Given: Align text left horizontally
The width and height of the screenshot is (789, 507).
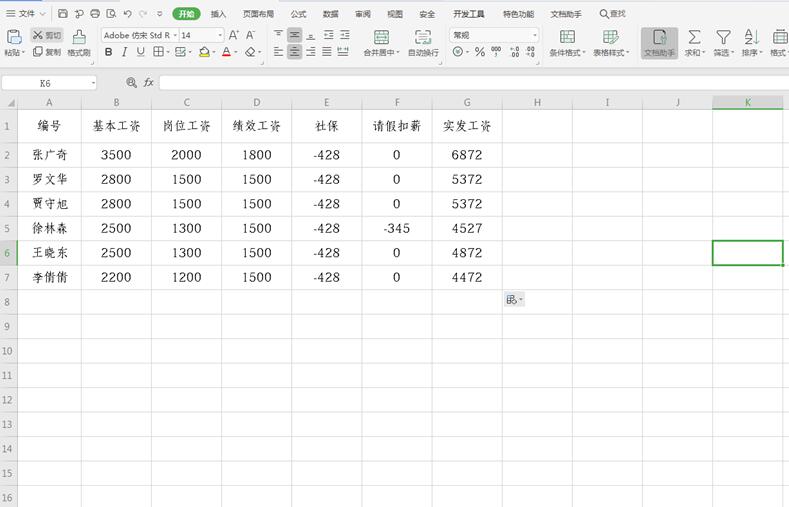Looking at the screenshot, I should (x=278, y=52).
